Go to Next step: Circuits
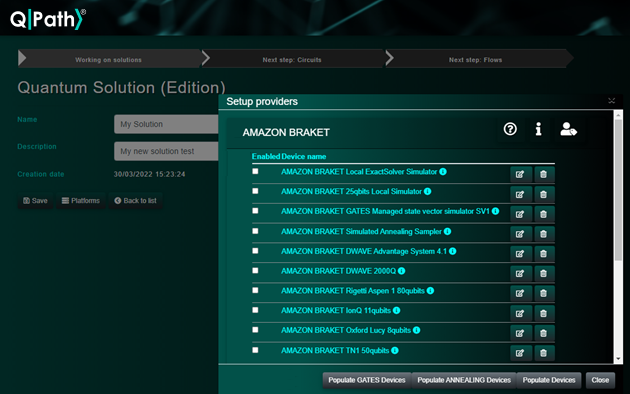 292,59
